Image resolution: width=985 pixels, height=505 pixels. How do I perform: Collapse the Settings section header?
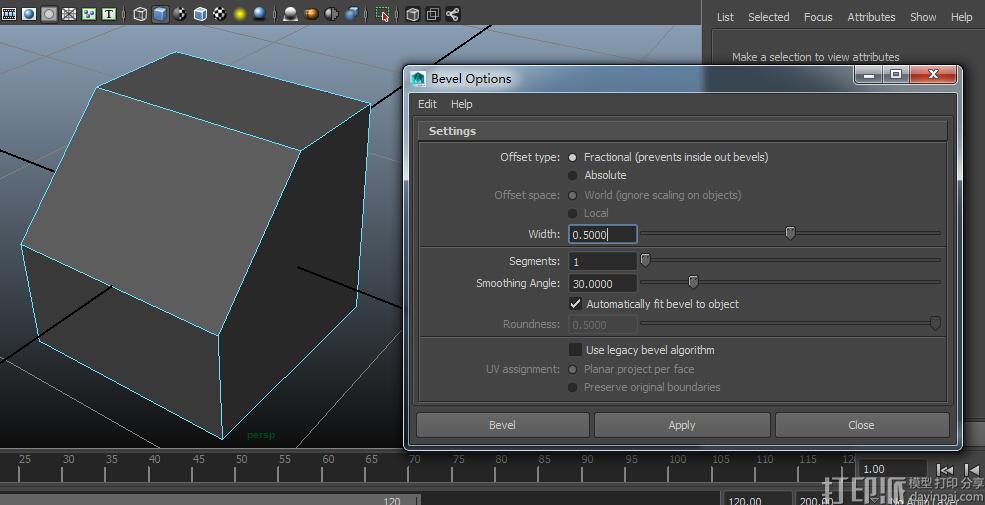click(682, 131)
